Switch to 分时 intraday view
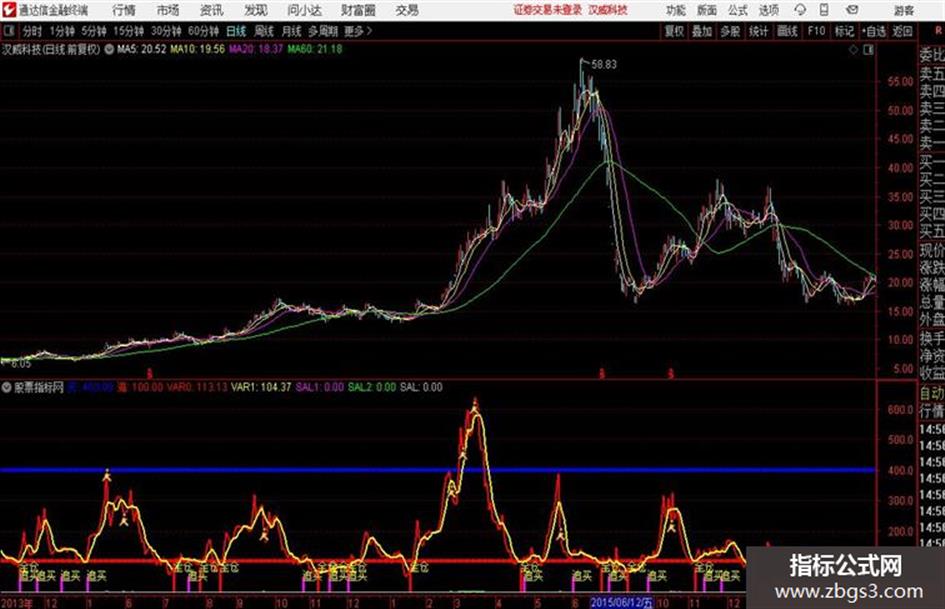The image size is (945, 609). [x=32, y=31]
